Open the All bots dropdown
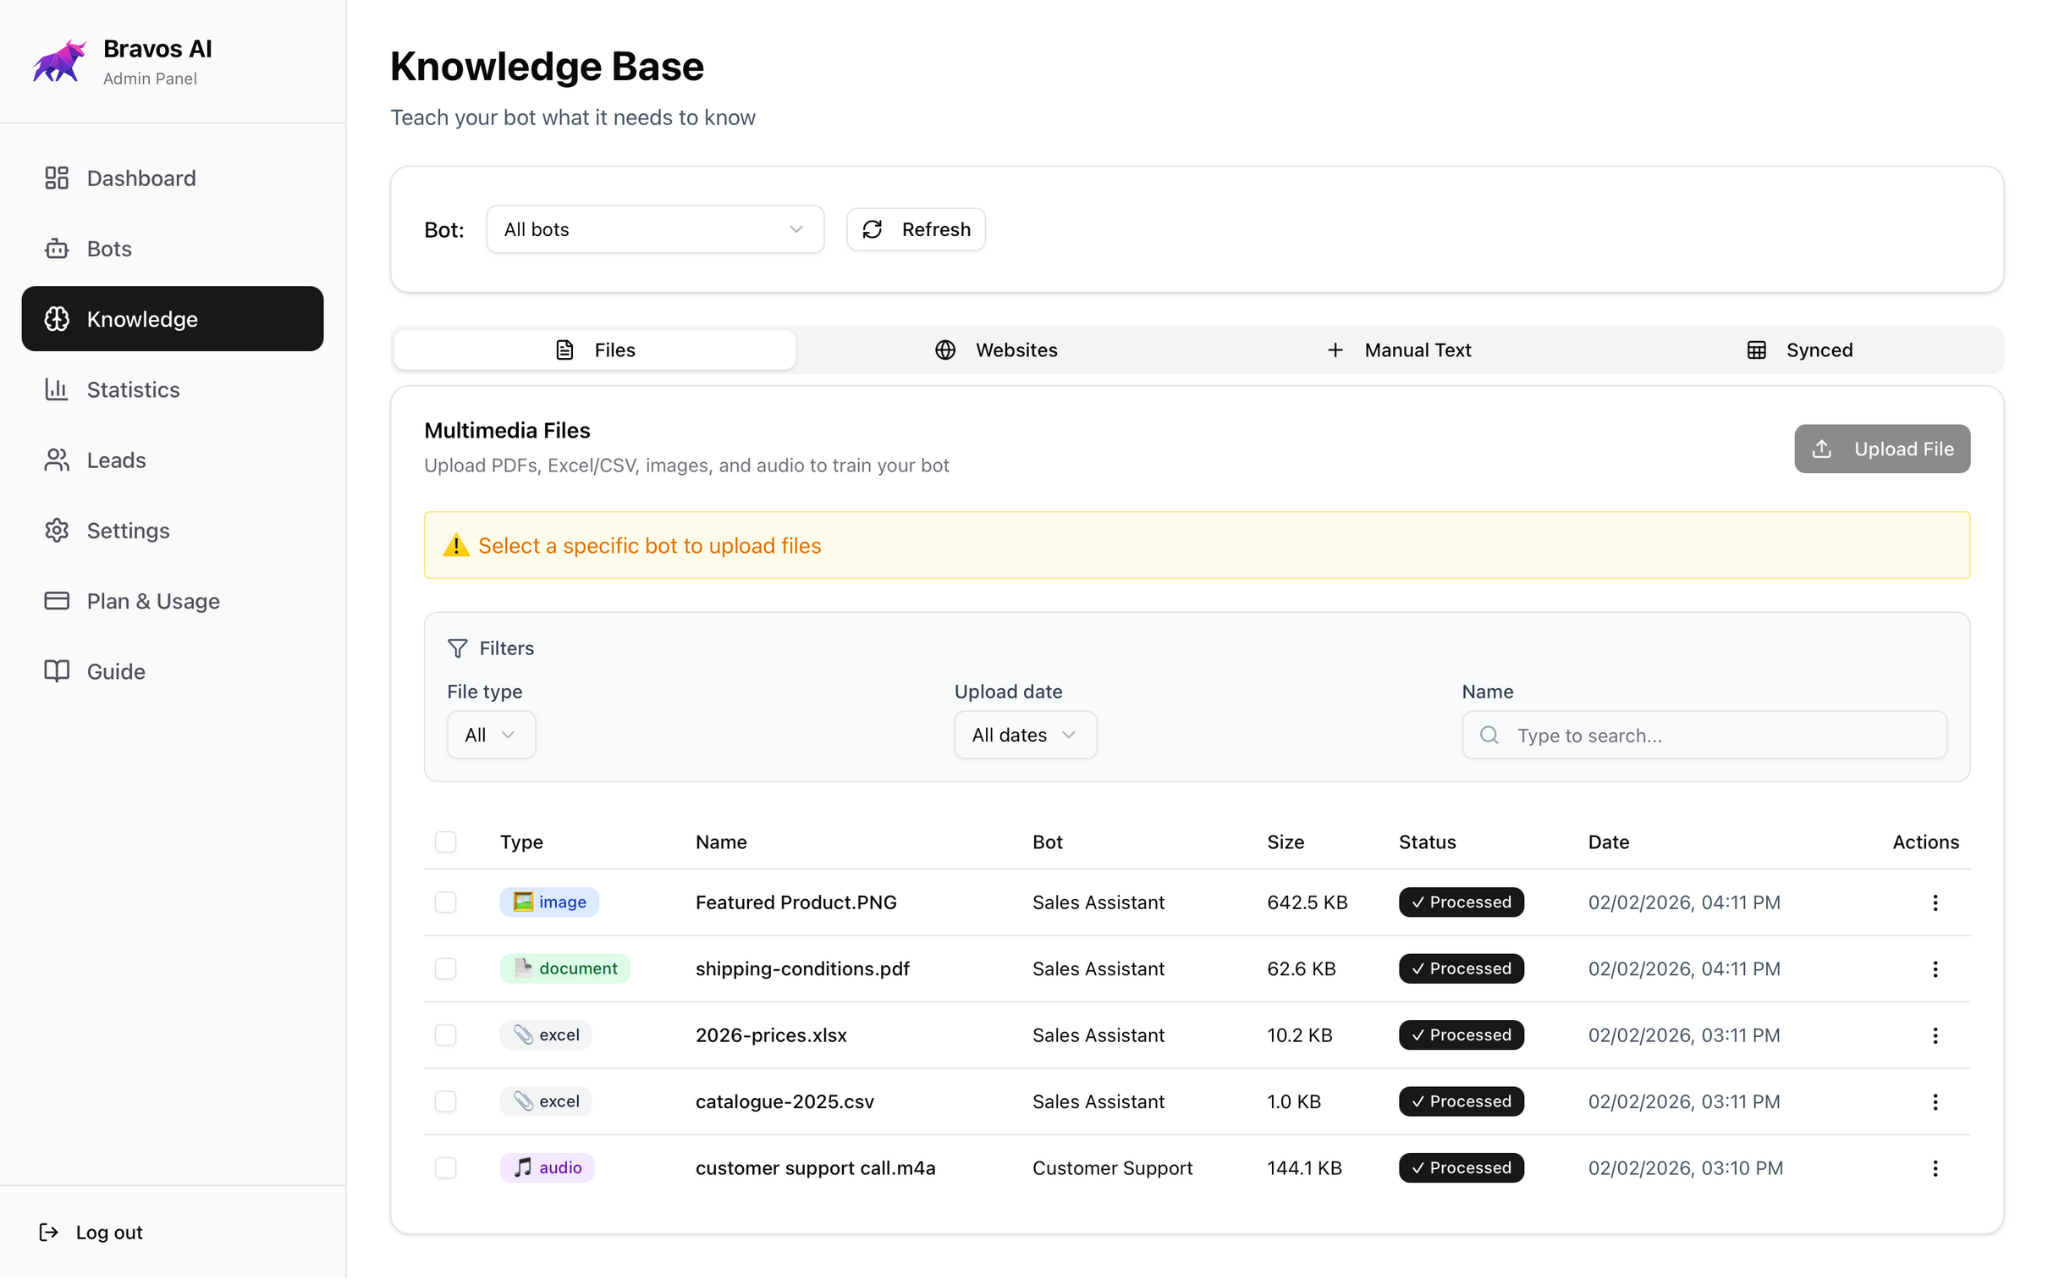 click(x=655, y=229)
